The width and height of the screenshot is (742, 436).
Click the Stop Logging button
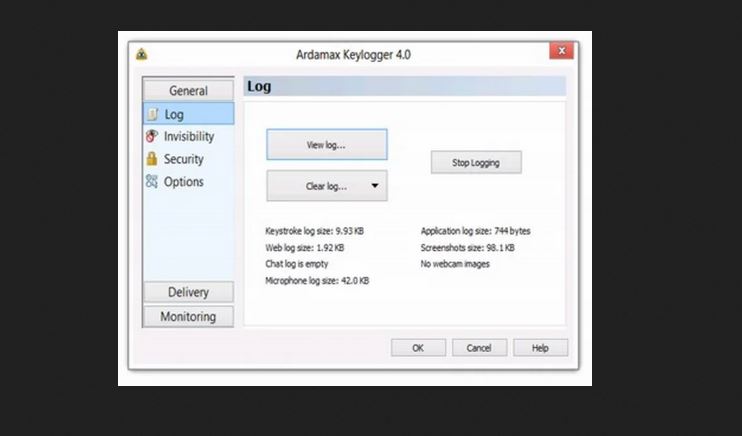tap(476, 162)
